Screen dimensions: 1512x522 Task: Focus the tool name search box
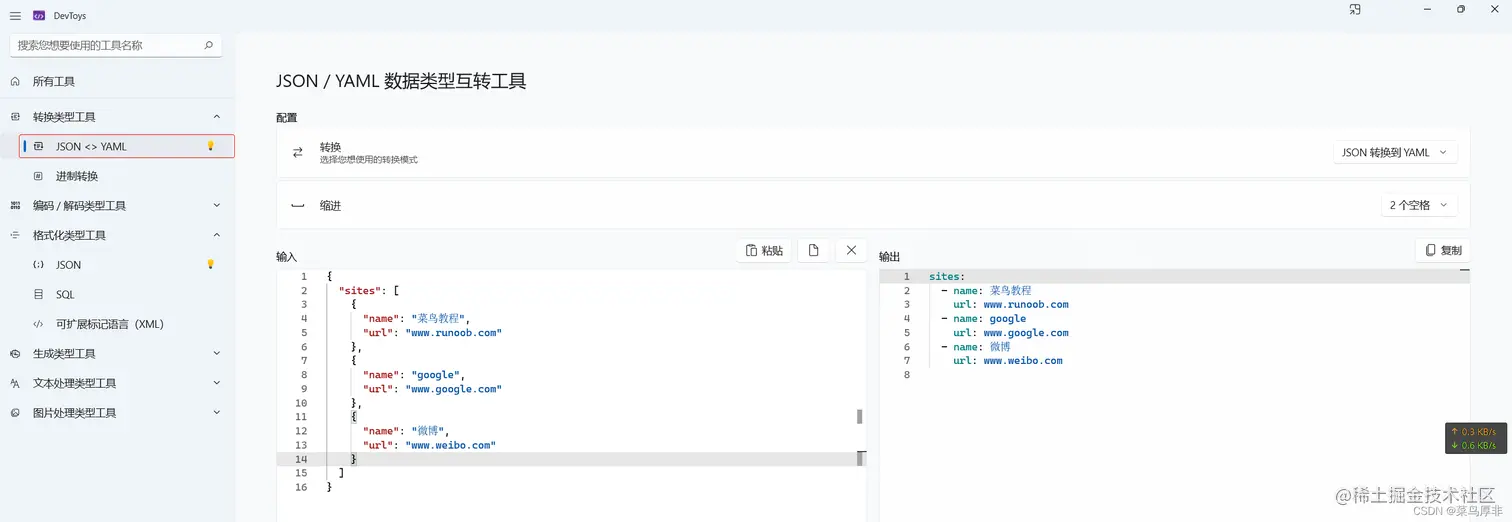pos(116,45)
